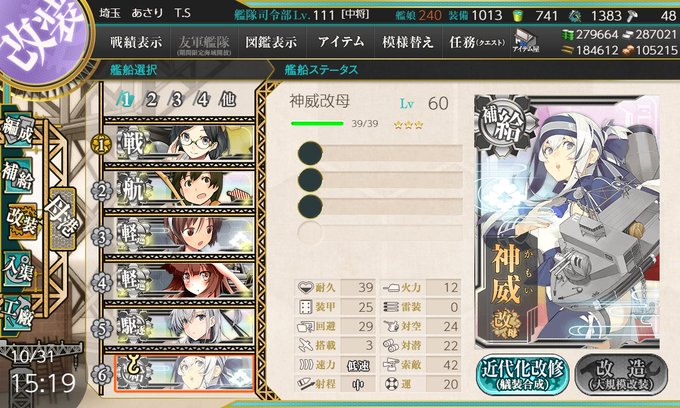680x408 pixels.
Task: Select first empty equipment slot
Action: (x=380, y=153)
